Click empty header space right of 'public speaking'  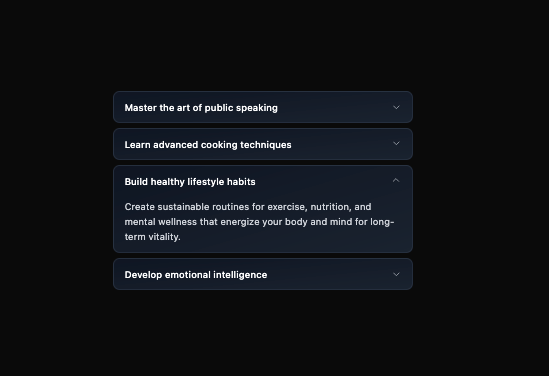334,107
